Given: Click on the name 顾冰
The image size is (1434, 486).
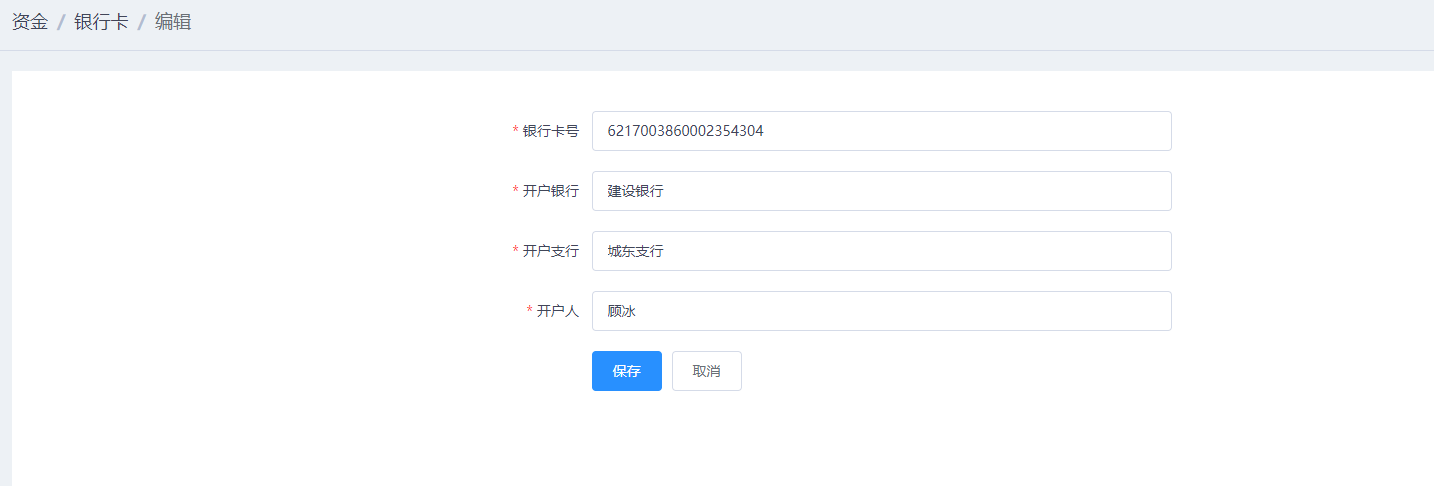Looking at the screenshot, I should pyautogui.click(x=621, y=311).
